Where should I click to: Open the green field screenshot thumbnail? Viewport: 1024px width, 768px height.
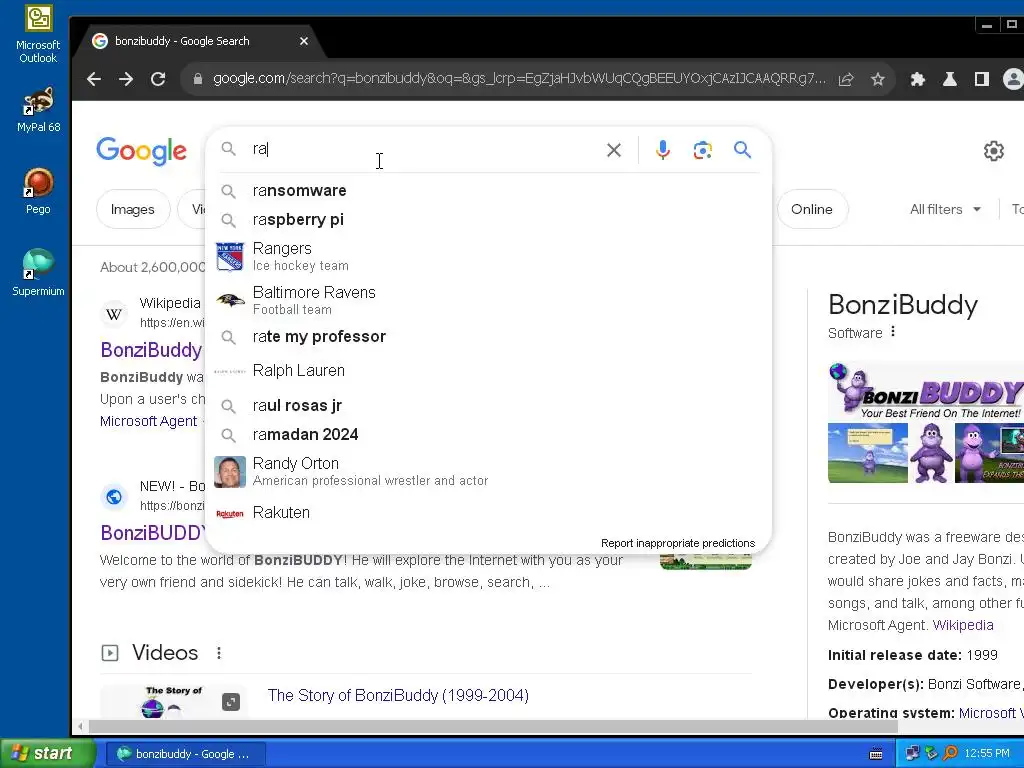[x=867, y=453]
